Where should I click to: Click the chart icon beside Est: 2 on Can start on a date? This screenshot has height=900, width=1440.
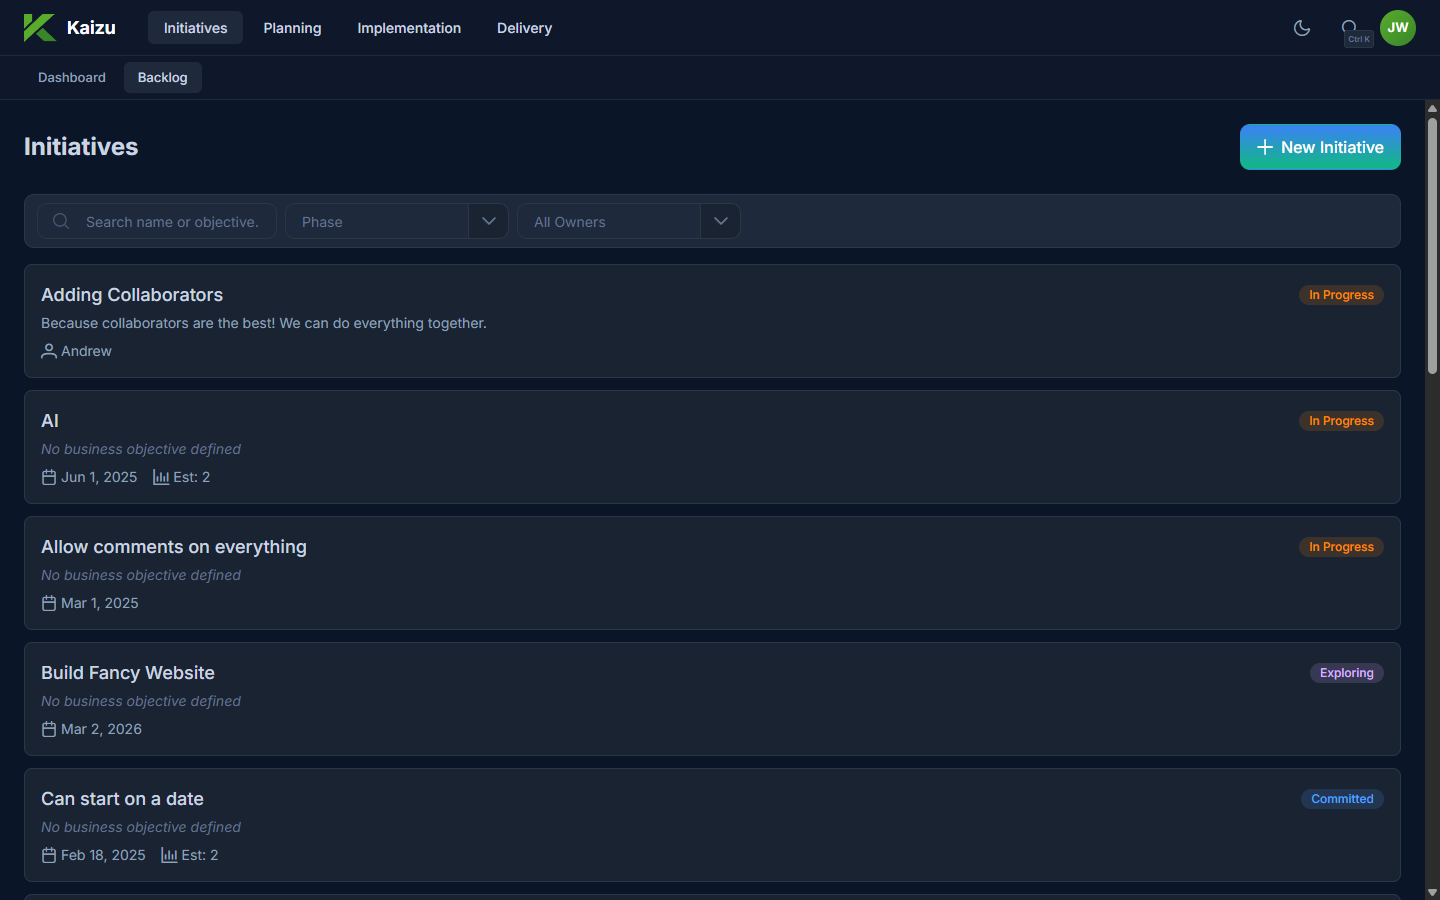tap(168, 855)
